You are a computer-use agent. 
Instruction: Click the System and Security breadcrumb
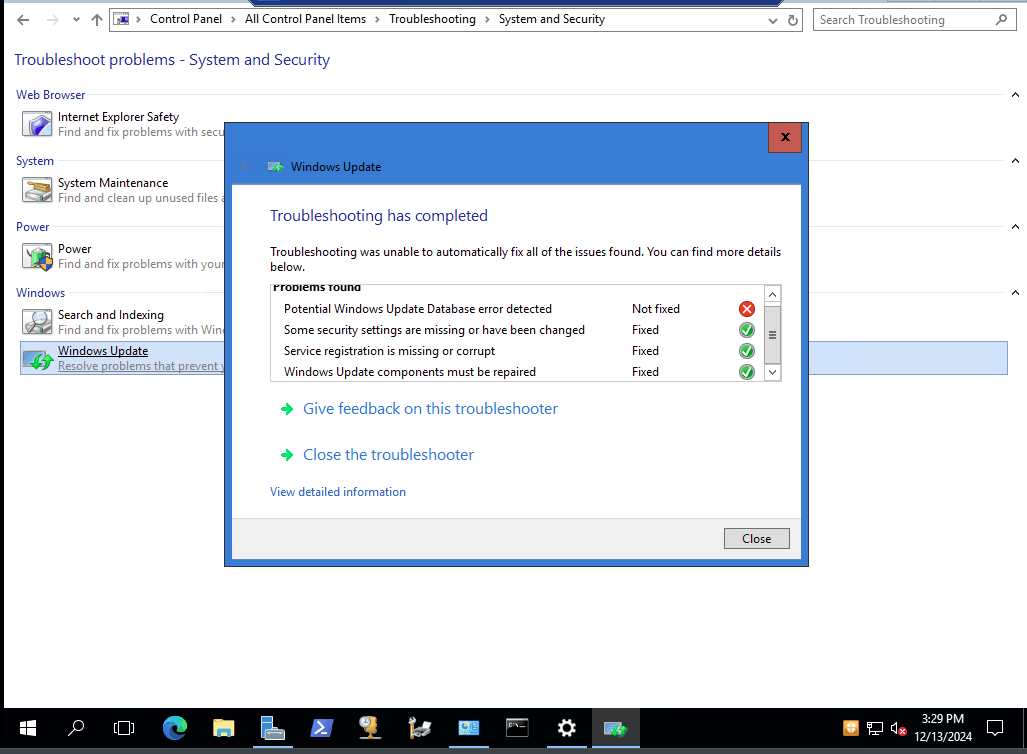click(551, 19)
